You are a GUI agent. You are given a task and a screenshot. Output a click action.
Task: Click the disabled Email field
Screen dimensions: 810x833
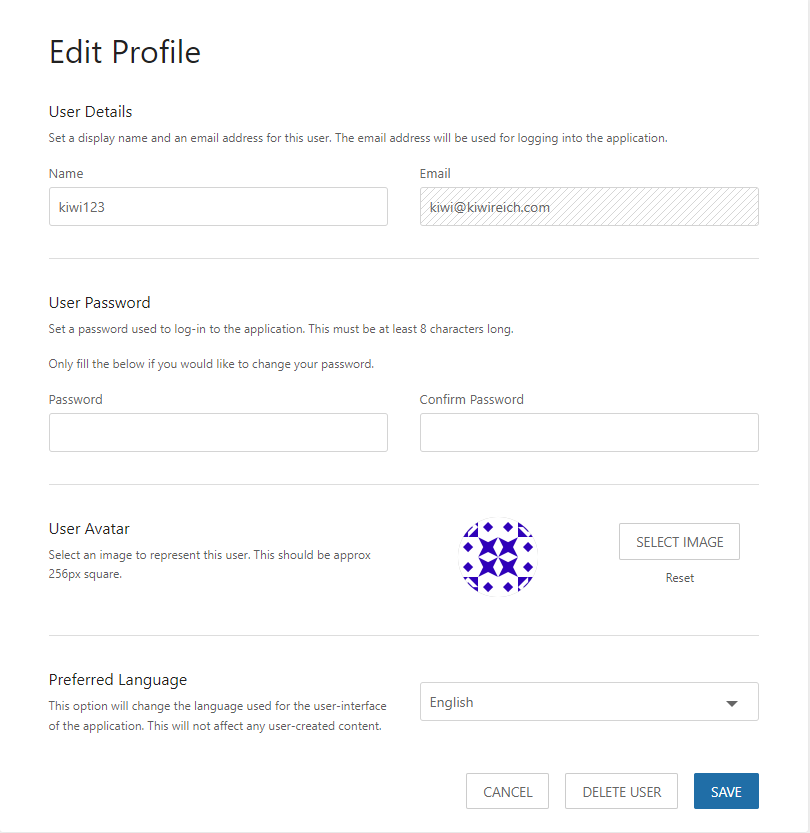(x=589, y=207)
